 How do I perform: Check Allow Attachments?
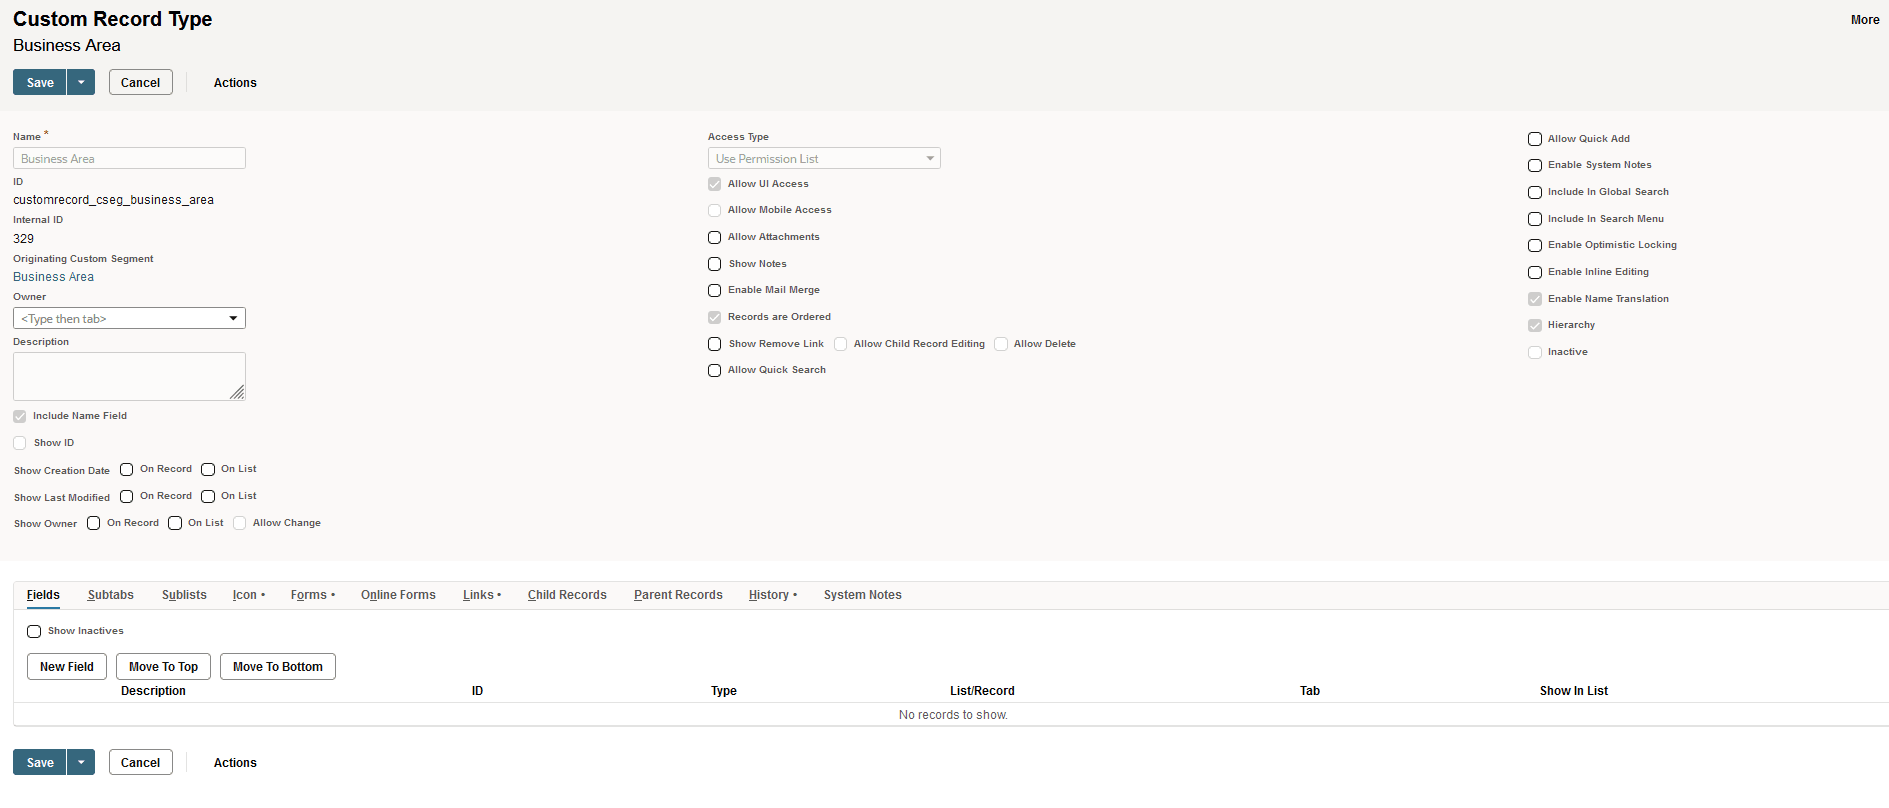click(x=715, y=237)
